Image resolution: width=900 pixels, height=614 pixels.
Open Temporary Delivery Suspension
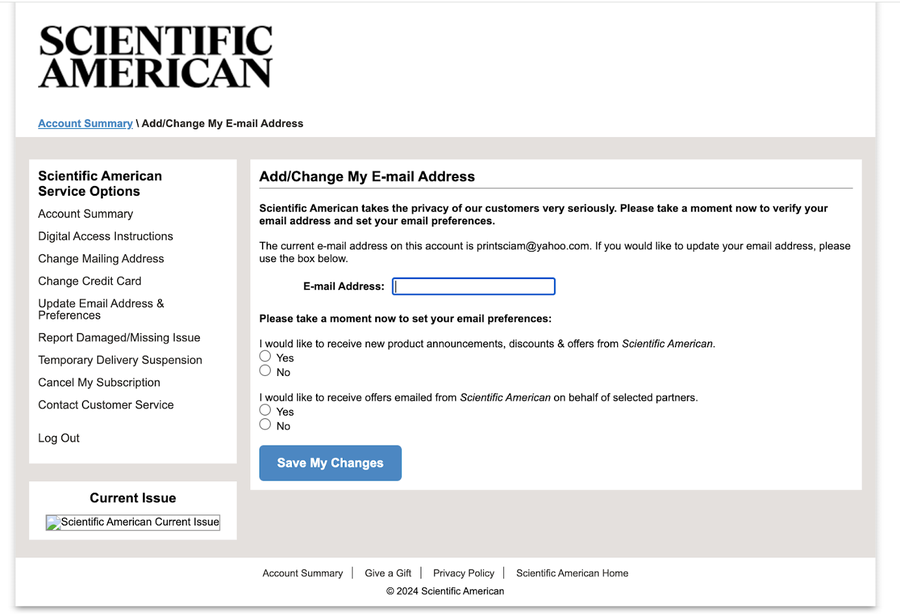click(120, 360)
